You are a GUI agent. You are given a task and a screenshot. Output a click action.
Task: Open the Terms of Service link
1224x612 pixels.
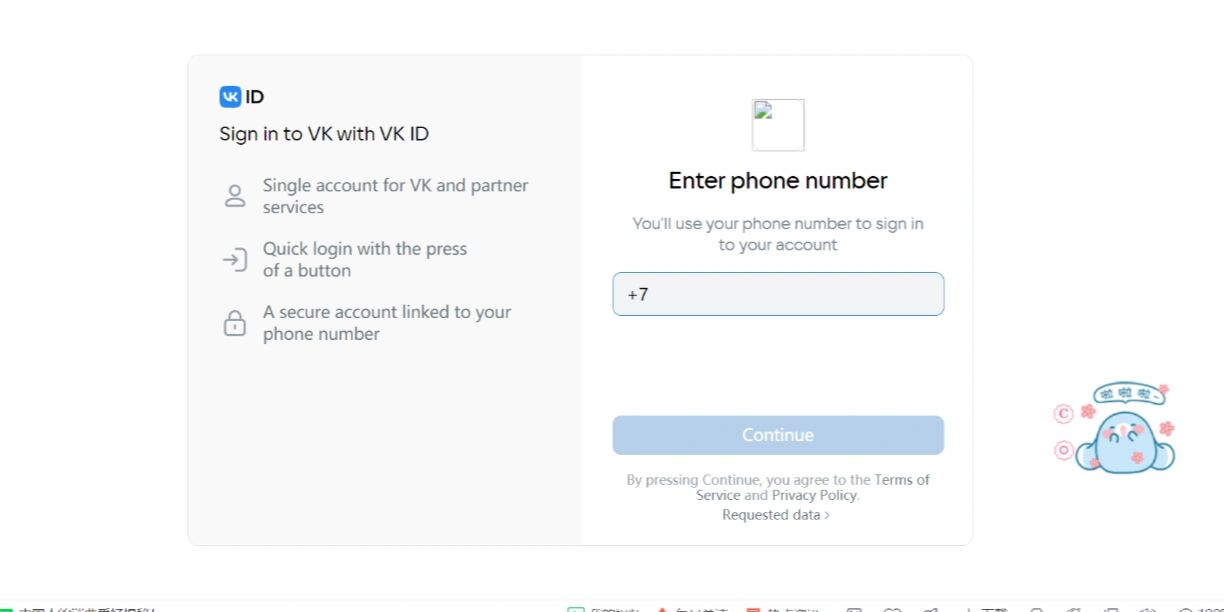901,480
